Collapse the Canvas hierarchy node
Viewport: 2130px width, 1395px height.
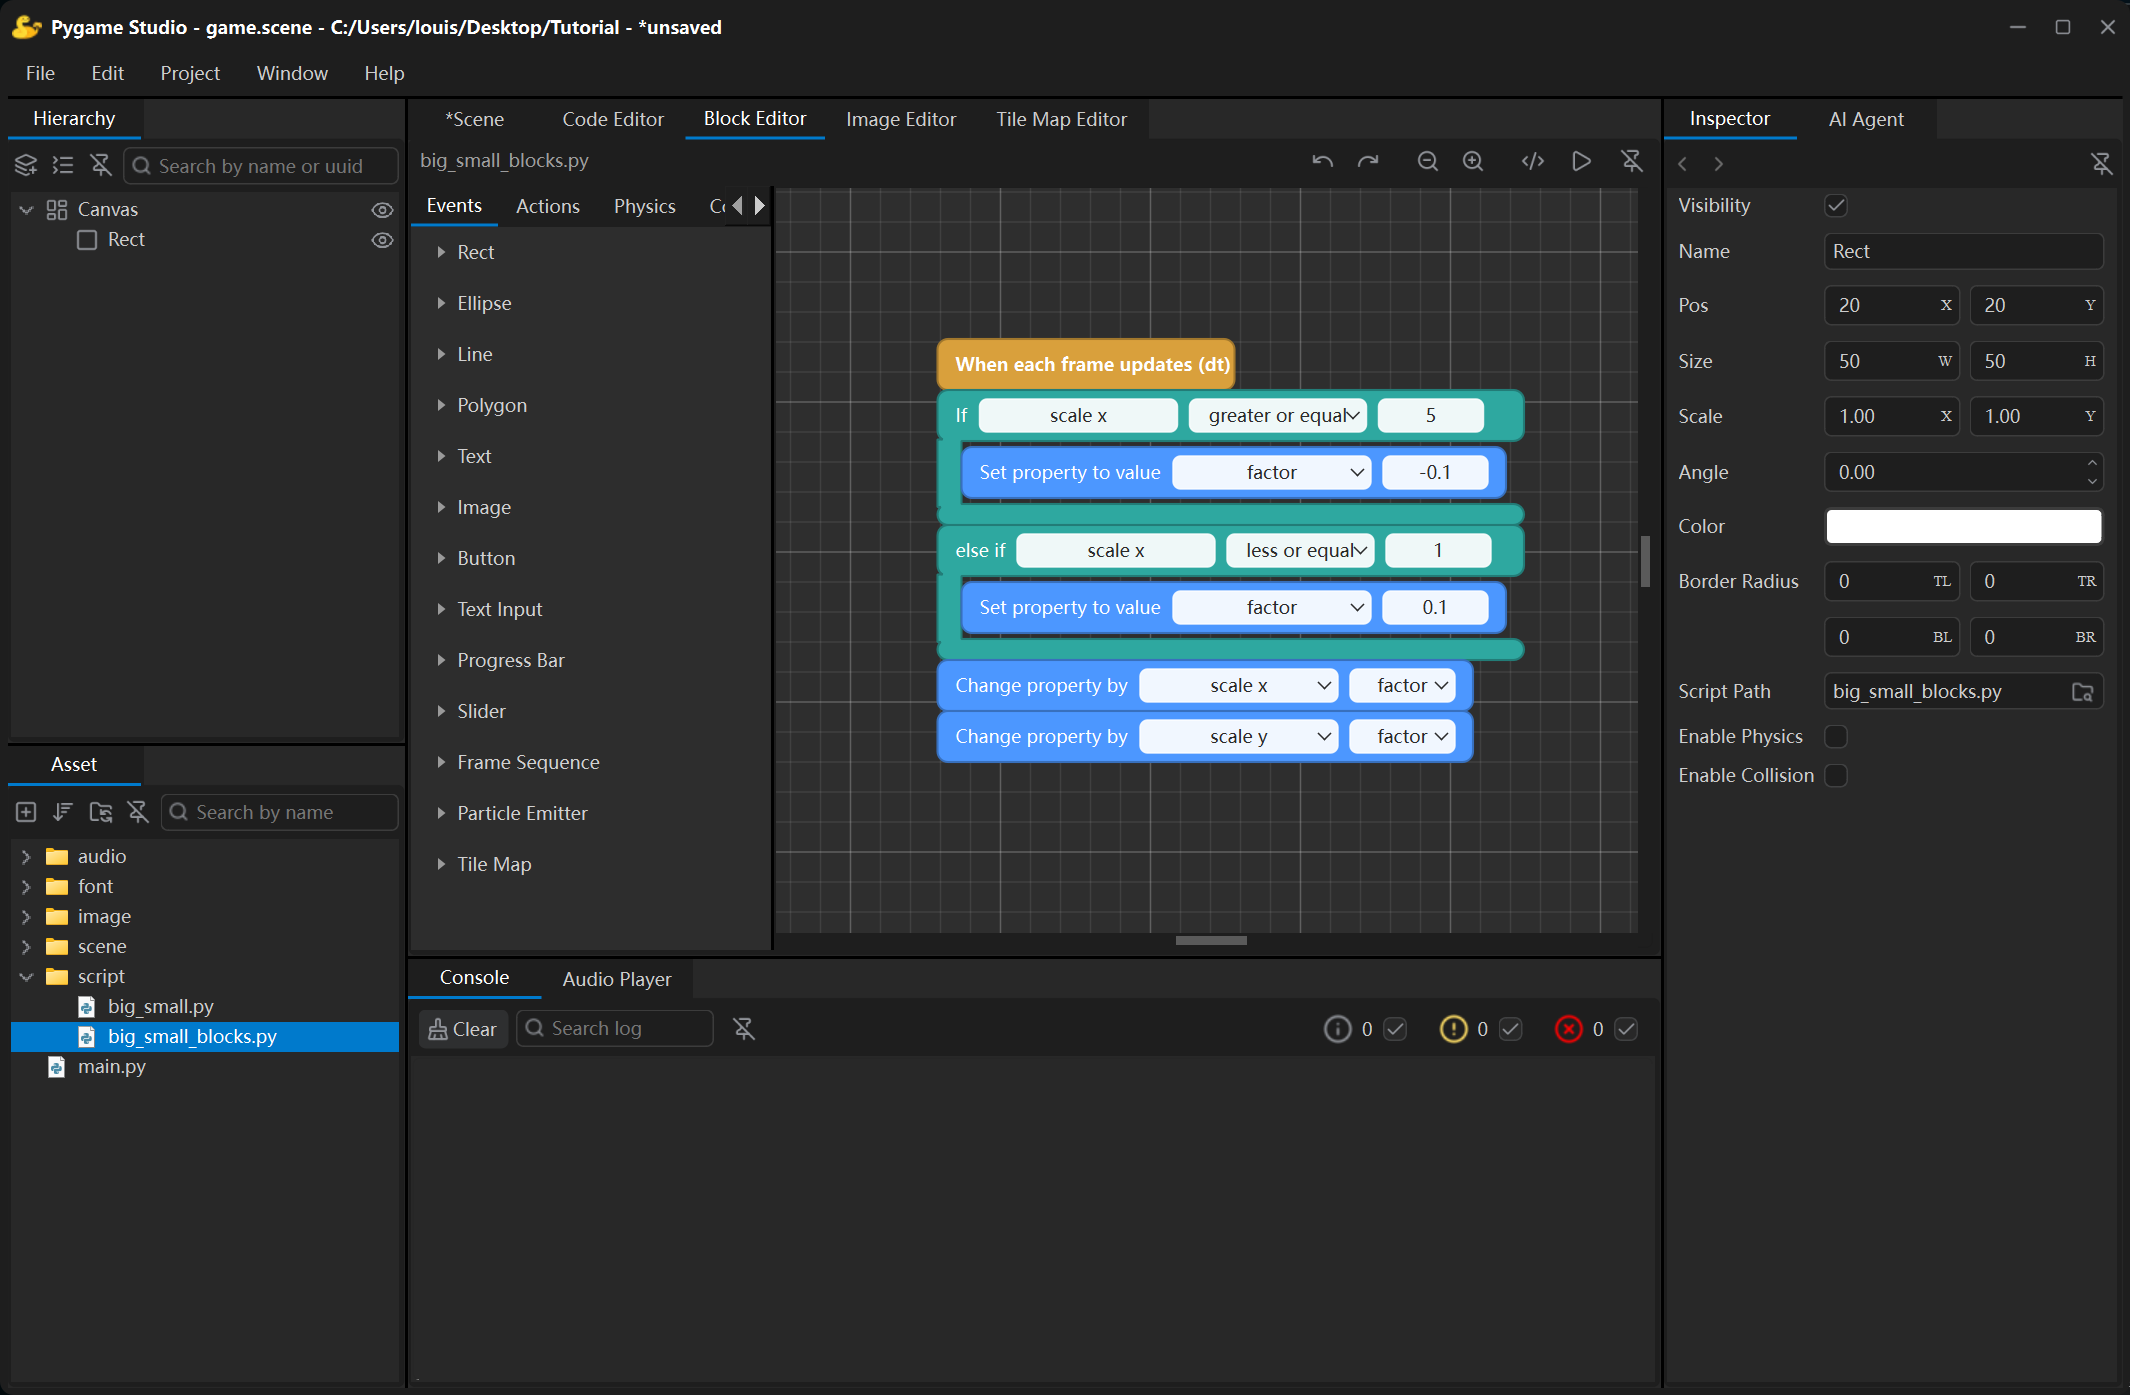(x=27, y=210)
